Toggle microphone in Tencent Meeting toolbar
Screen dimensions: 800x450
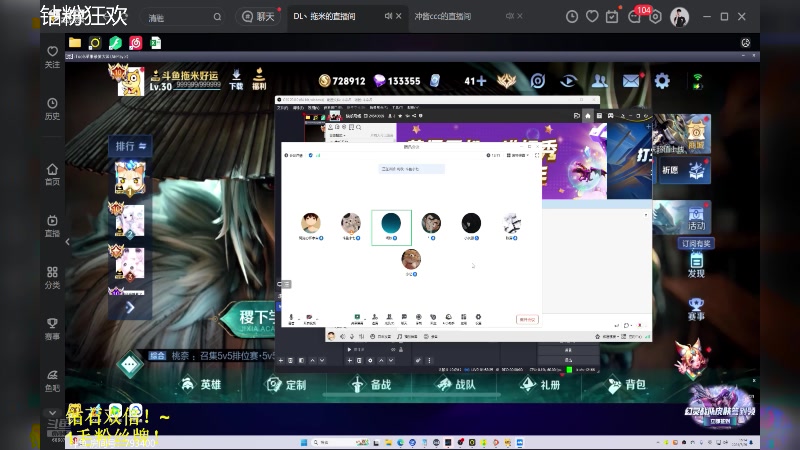[x=291, y=319]
